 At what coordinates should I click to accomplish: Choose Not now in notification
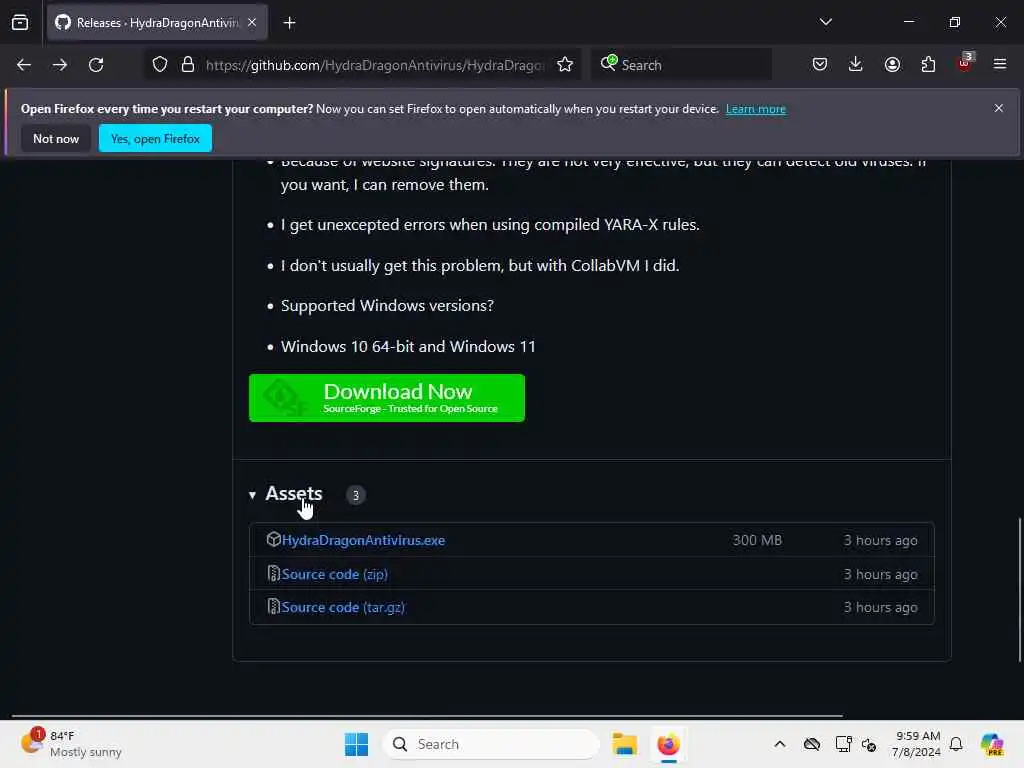[x=56, y=138]
